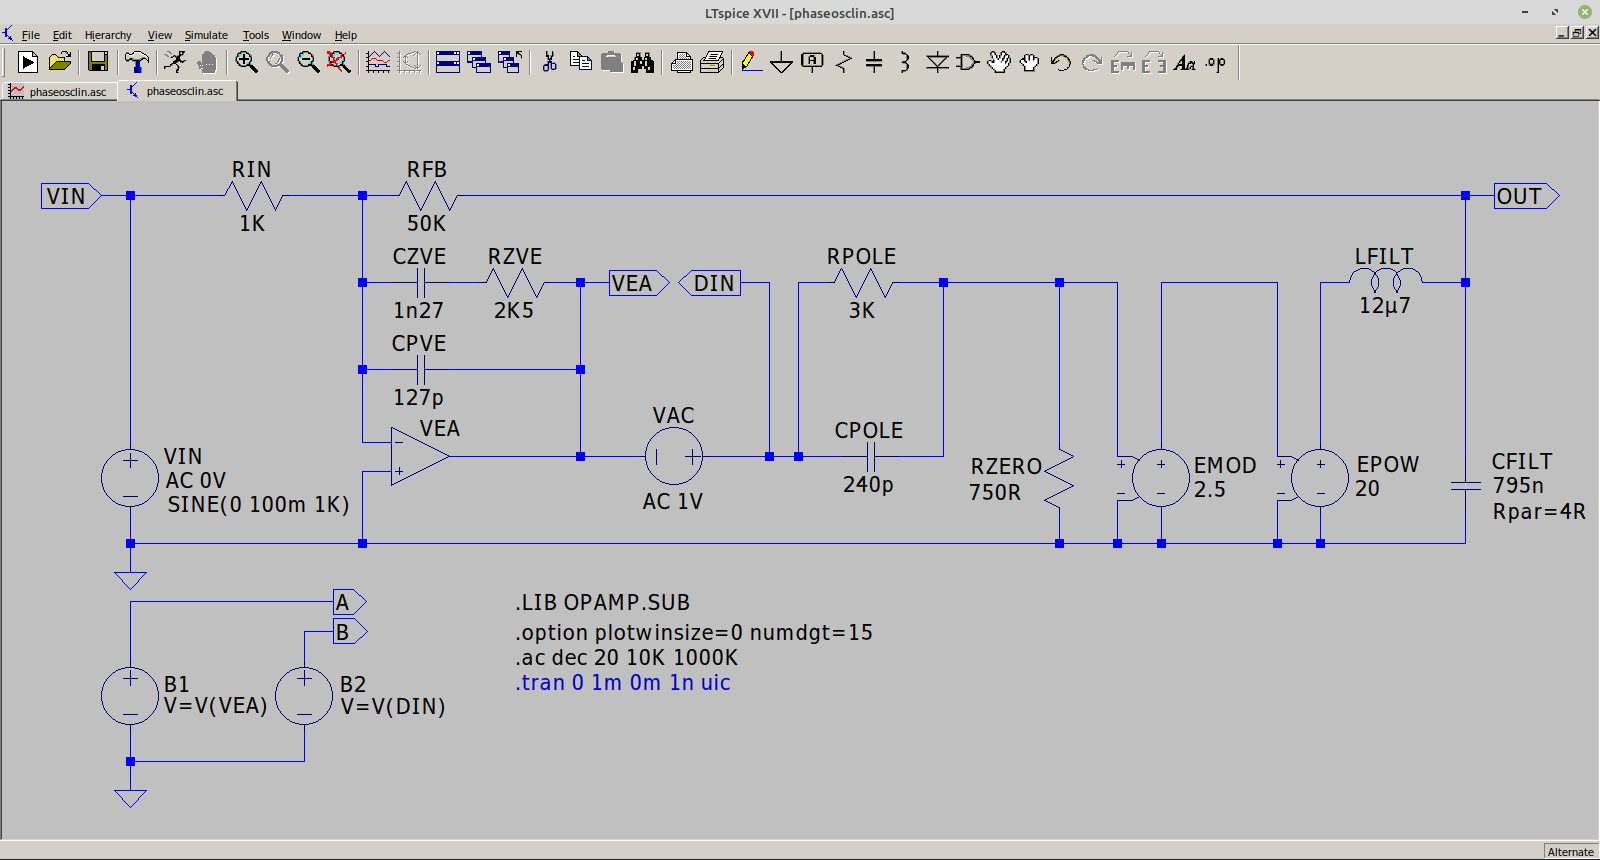Click the Halt simulation hand icon

click(207, 62)
